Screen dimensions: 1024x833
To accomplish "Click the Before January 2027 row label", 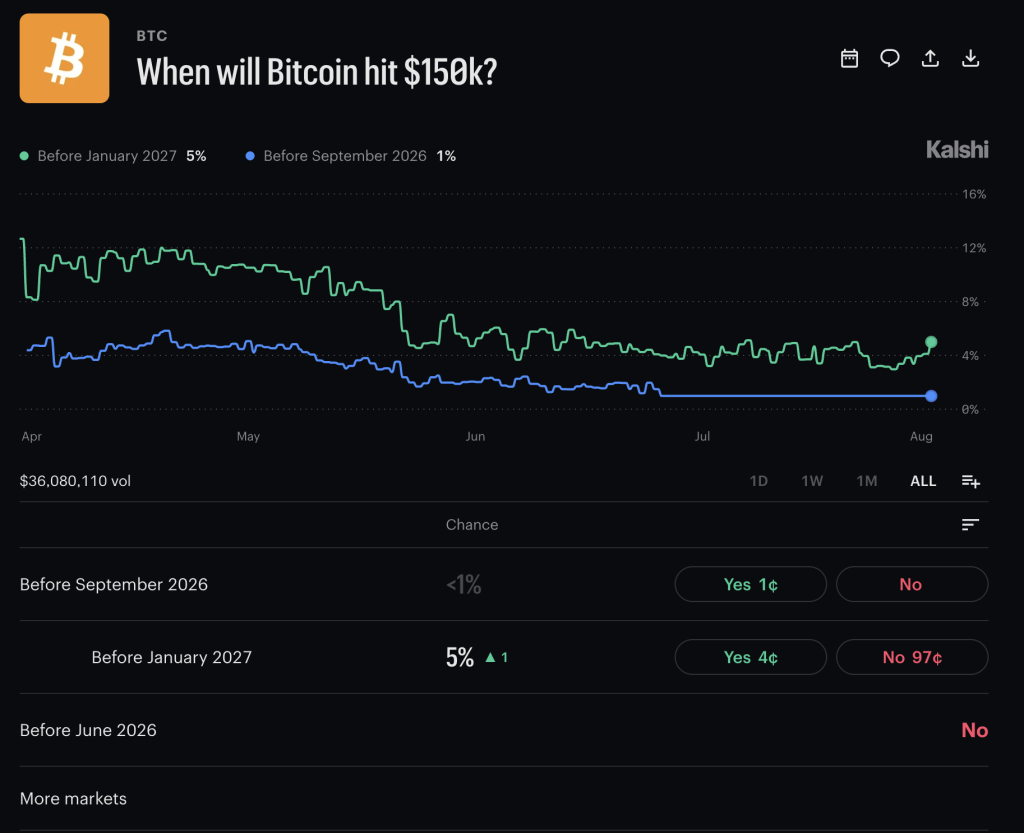I will coord(171,657).
